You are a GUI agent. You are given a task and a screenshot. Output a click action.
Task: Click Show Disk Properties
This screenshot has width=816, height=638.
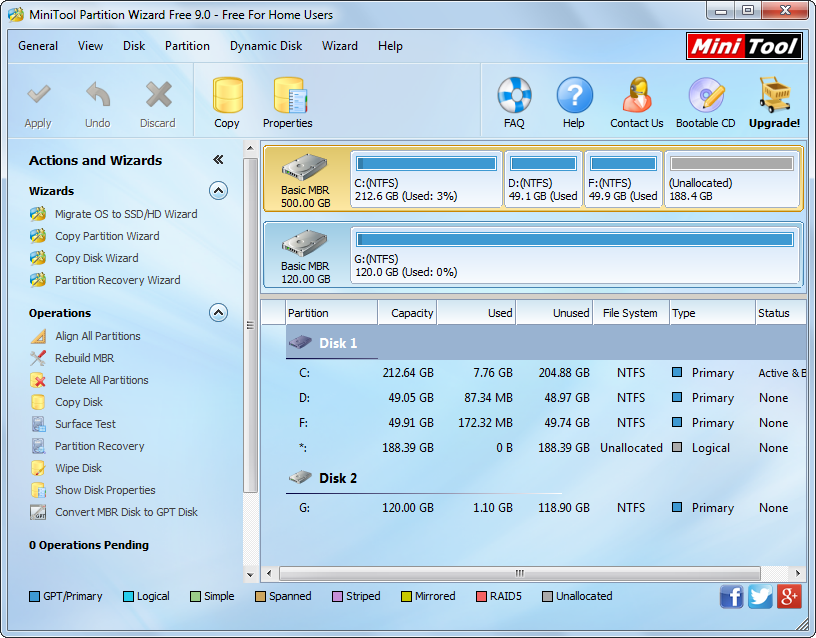(x=105, y=490)
